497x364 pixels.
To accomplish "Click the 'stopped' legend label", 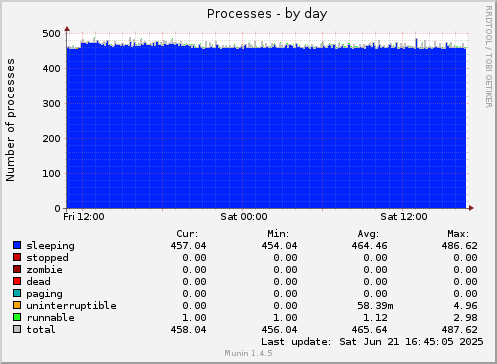I will pos(47,258).
